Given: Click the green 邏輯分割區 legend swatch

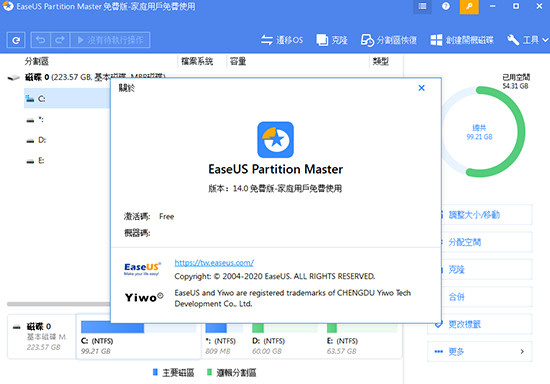Looking at the screenshot, I should point(209,372).
